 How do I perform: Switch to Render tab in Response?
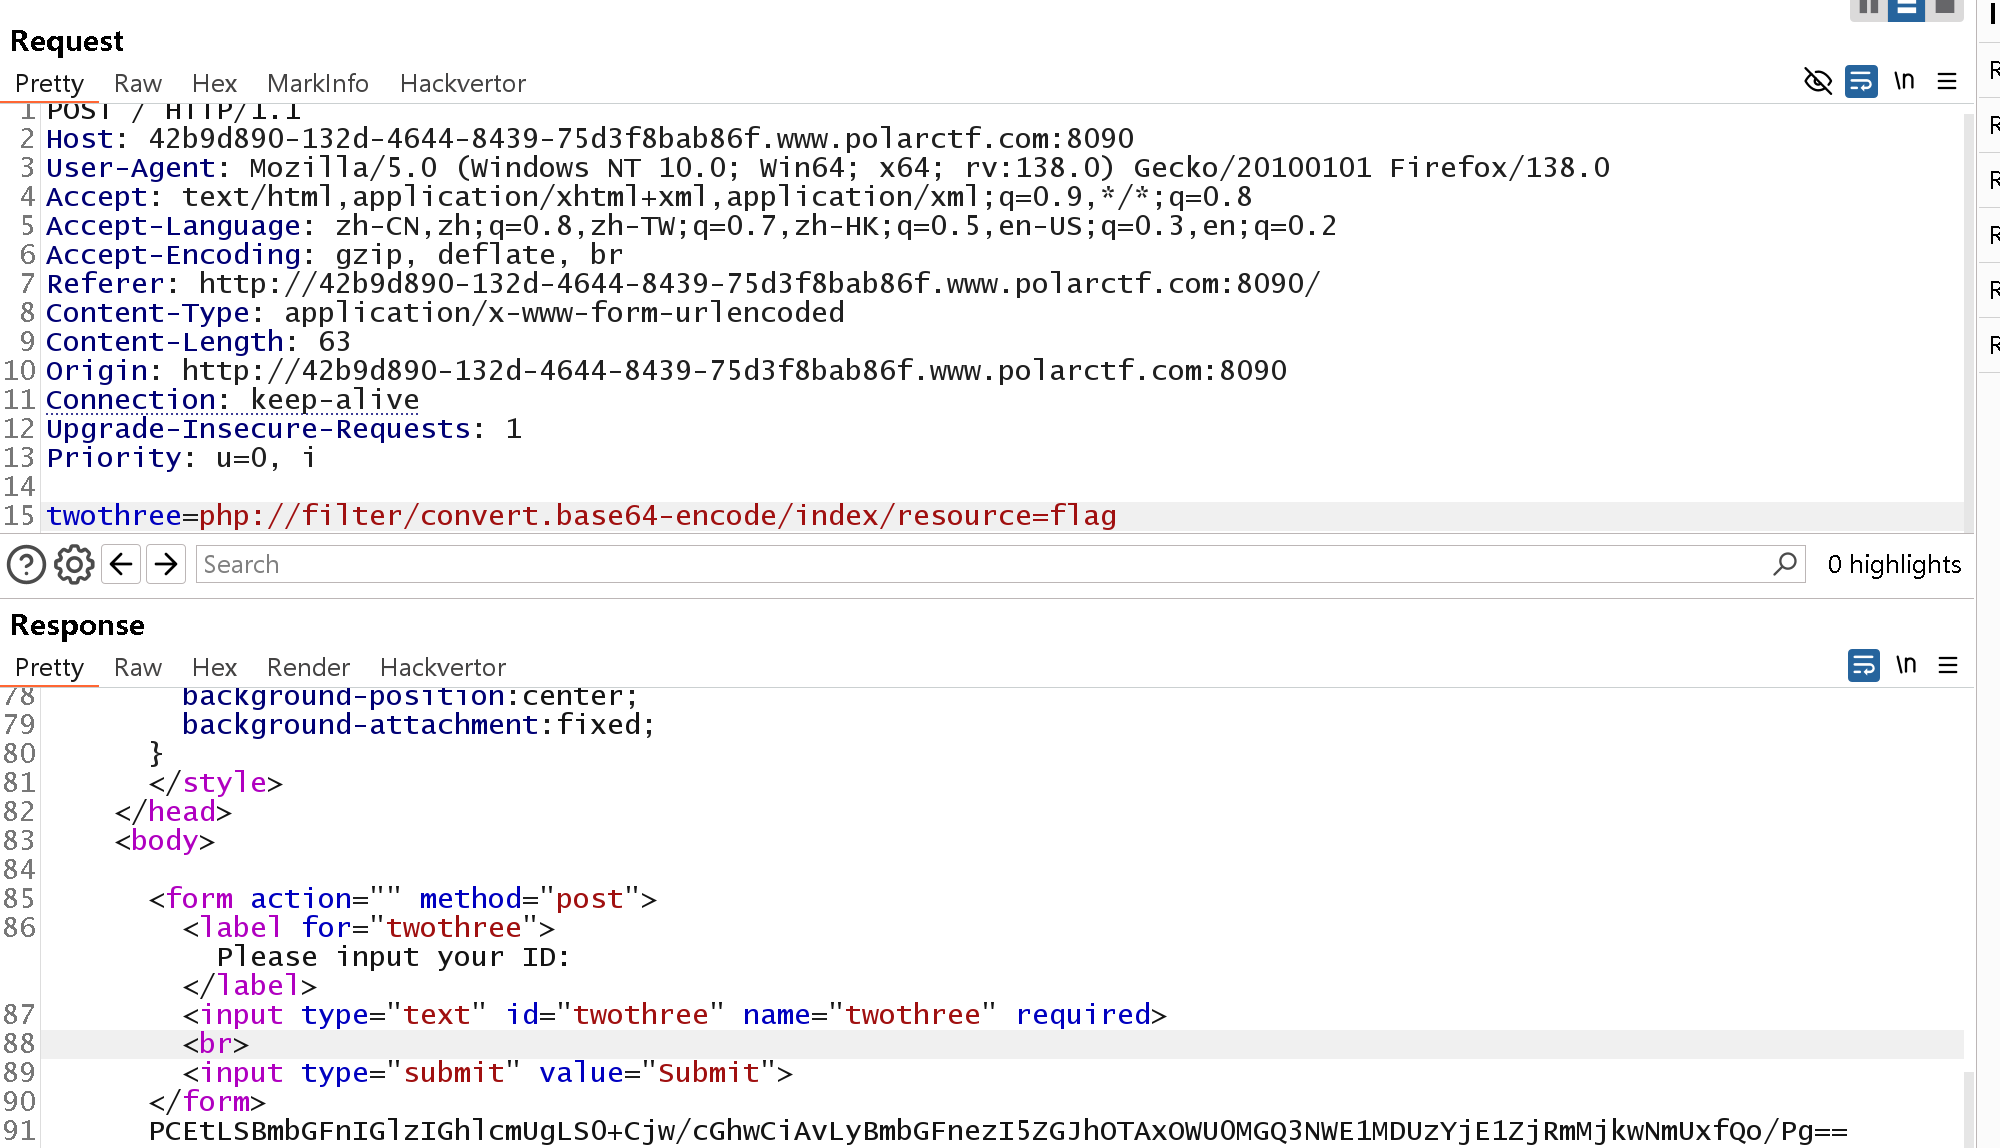tap(308, 667)
